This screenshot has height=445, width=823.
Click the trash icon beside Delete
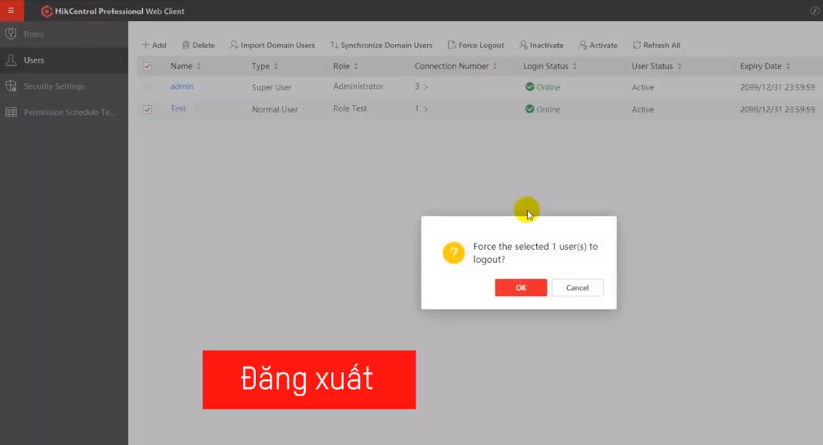(x=186, y=45)
